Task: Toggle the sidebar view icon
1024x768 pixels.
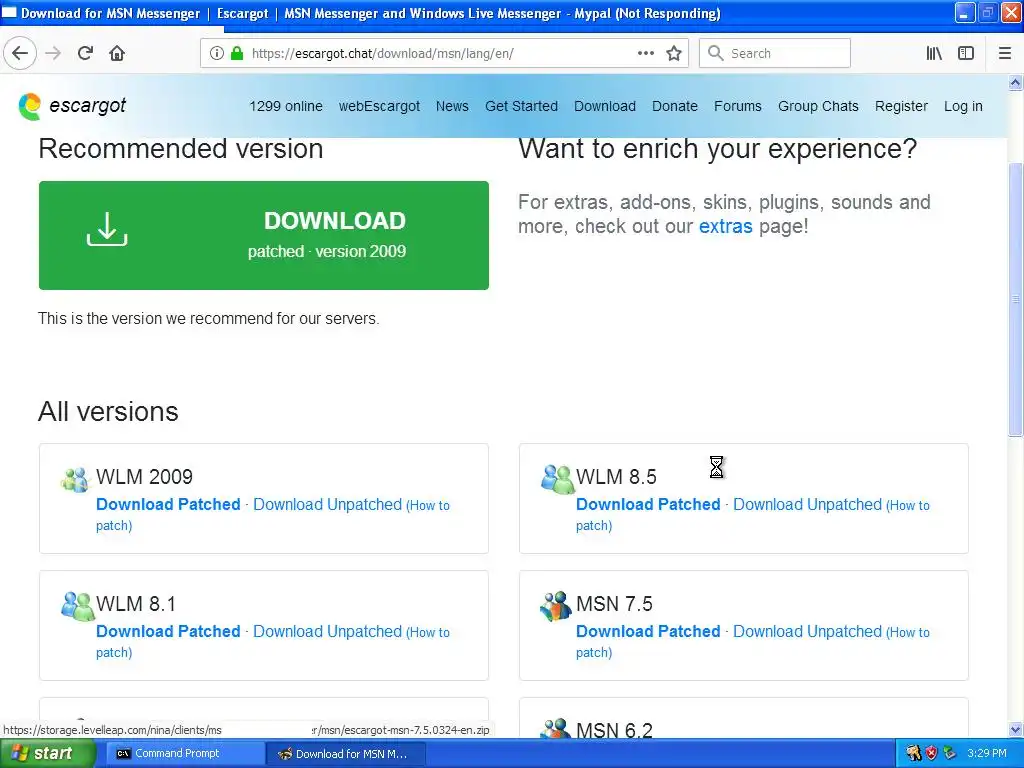Action: coord(966,53)
